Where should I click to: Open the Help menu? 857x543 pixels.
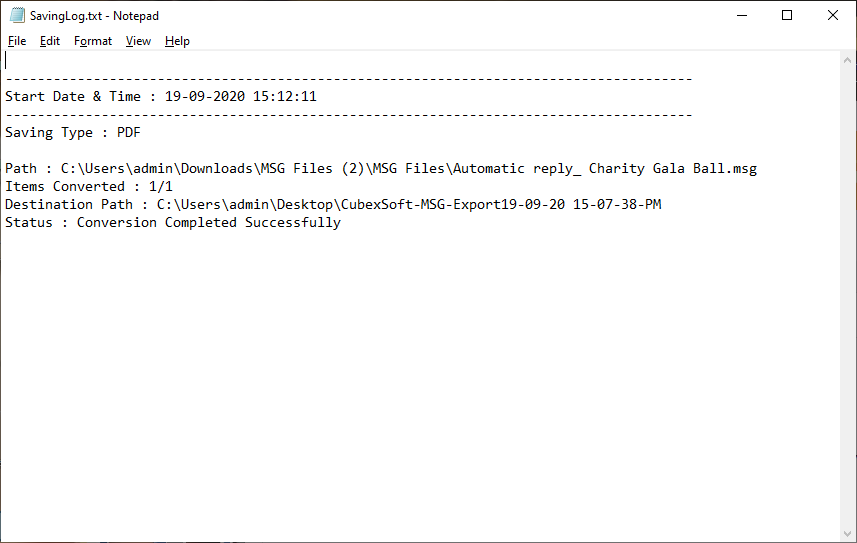pos(177,41)
